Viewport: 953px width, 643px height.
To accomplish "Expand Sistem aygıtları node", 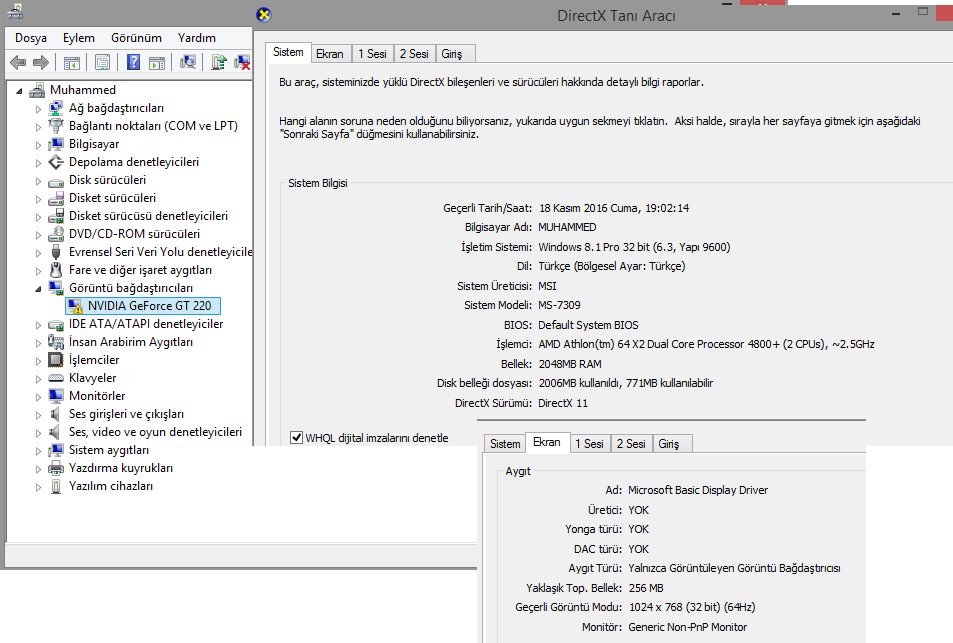I will pos(38,451).
